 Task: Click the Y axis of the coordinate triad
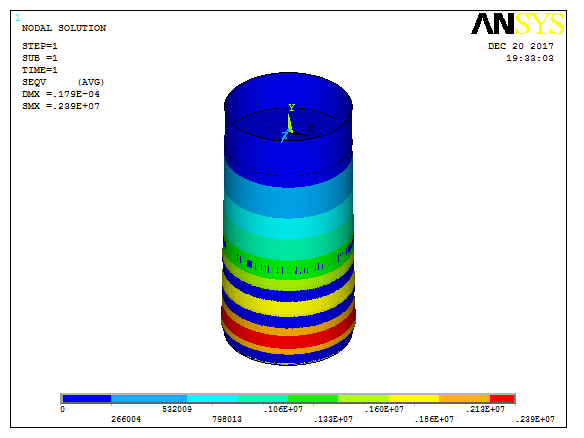point(289,122)
